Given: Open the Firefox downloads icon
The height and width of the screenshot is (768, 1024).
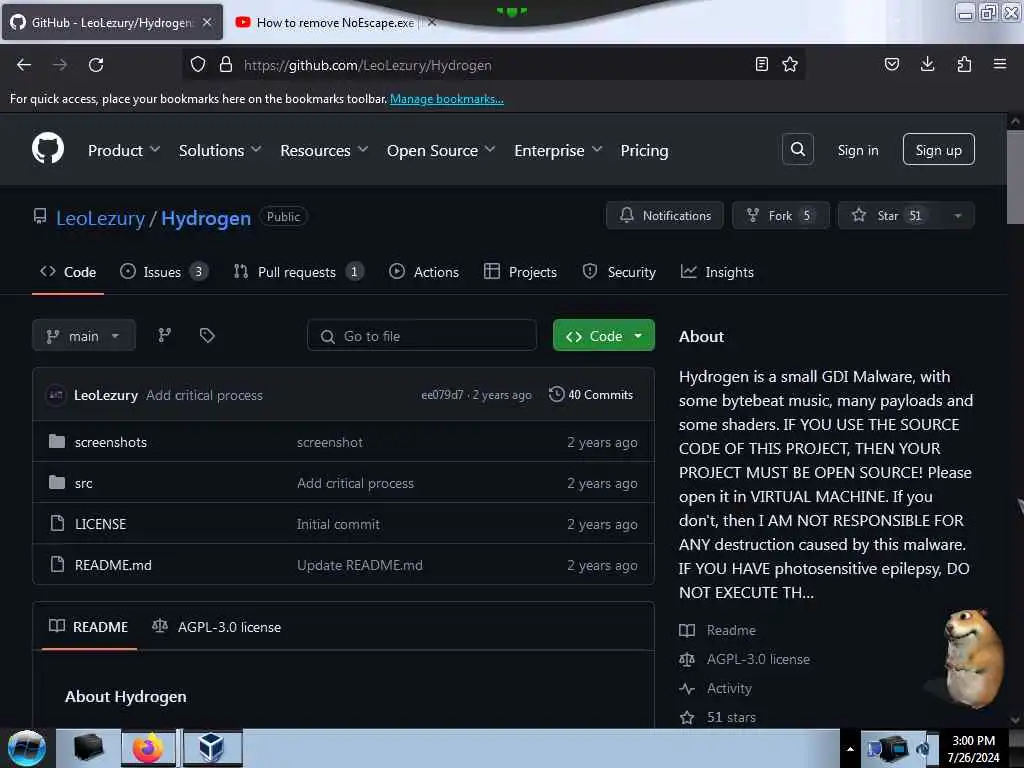Looking at the screenshot, I should pyautogui.click(x=927, y=64).
